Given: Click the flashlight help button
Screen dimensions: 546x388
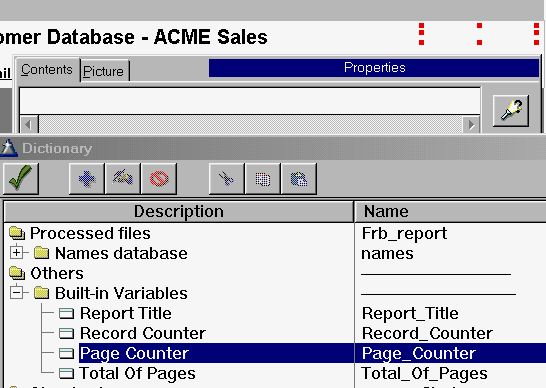Looking at the screenshot, I should pyautogui.click(x=511, y=111).
